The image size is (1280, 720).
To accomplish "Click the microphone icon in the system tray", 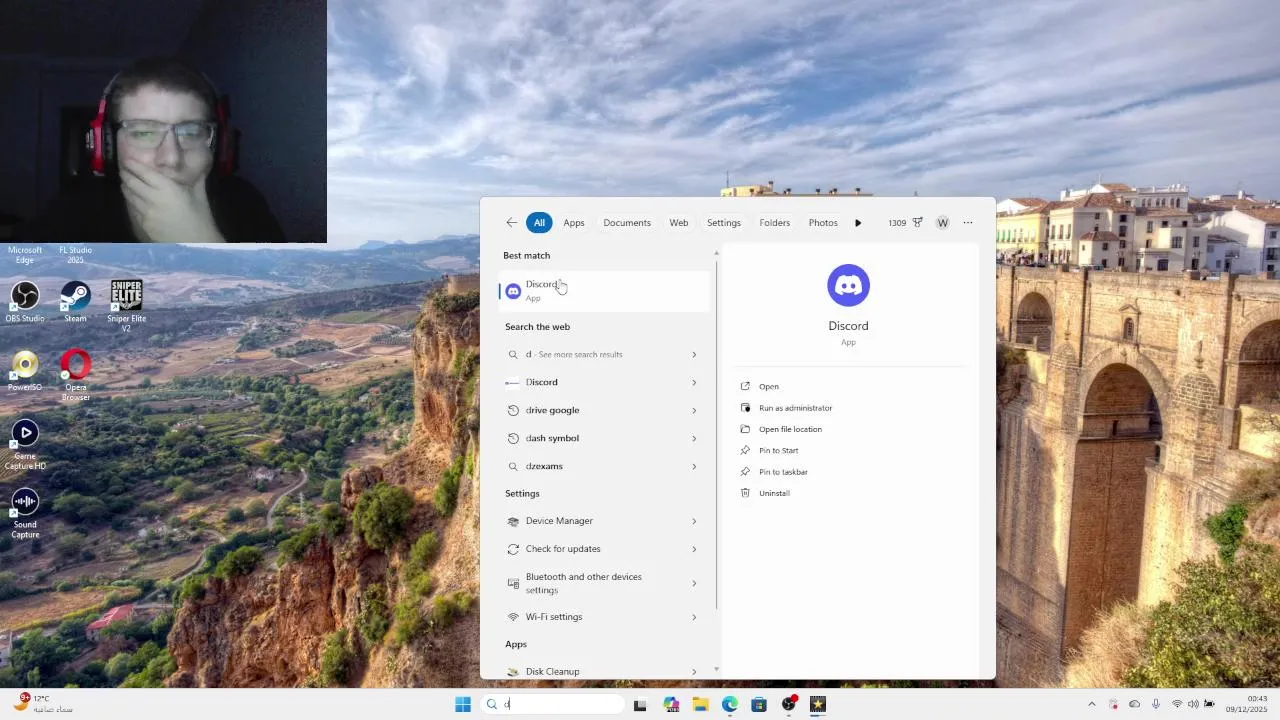I will pyautogui.click(x=1156, y=704).
